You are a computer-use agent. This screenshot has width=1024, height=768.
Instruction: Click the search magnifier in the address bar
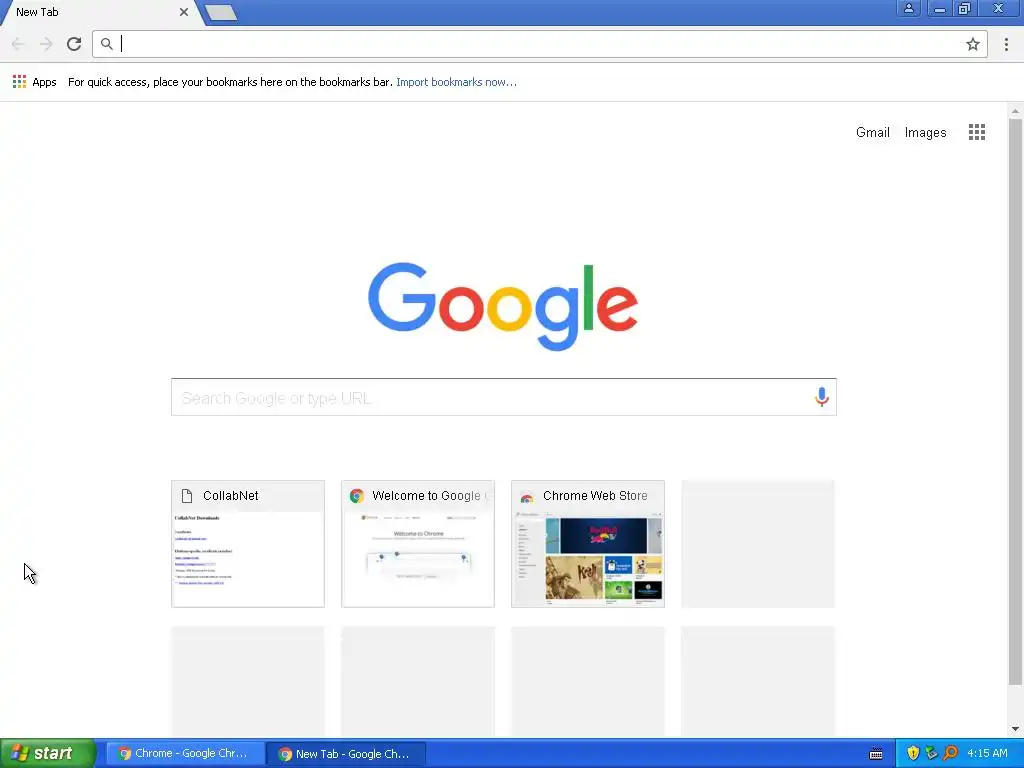(106, 44)
